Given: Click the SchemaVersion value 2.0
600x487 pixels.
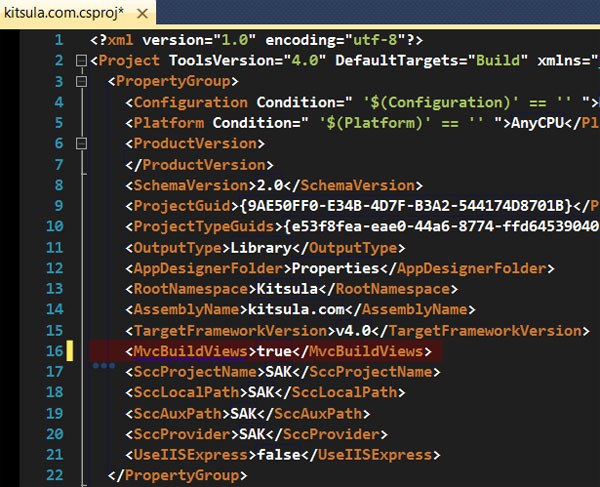Looking at the screenshot, I should [x=270, y=186].
